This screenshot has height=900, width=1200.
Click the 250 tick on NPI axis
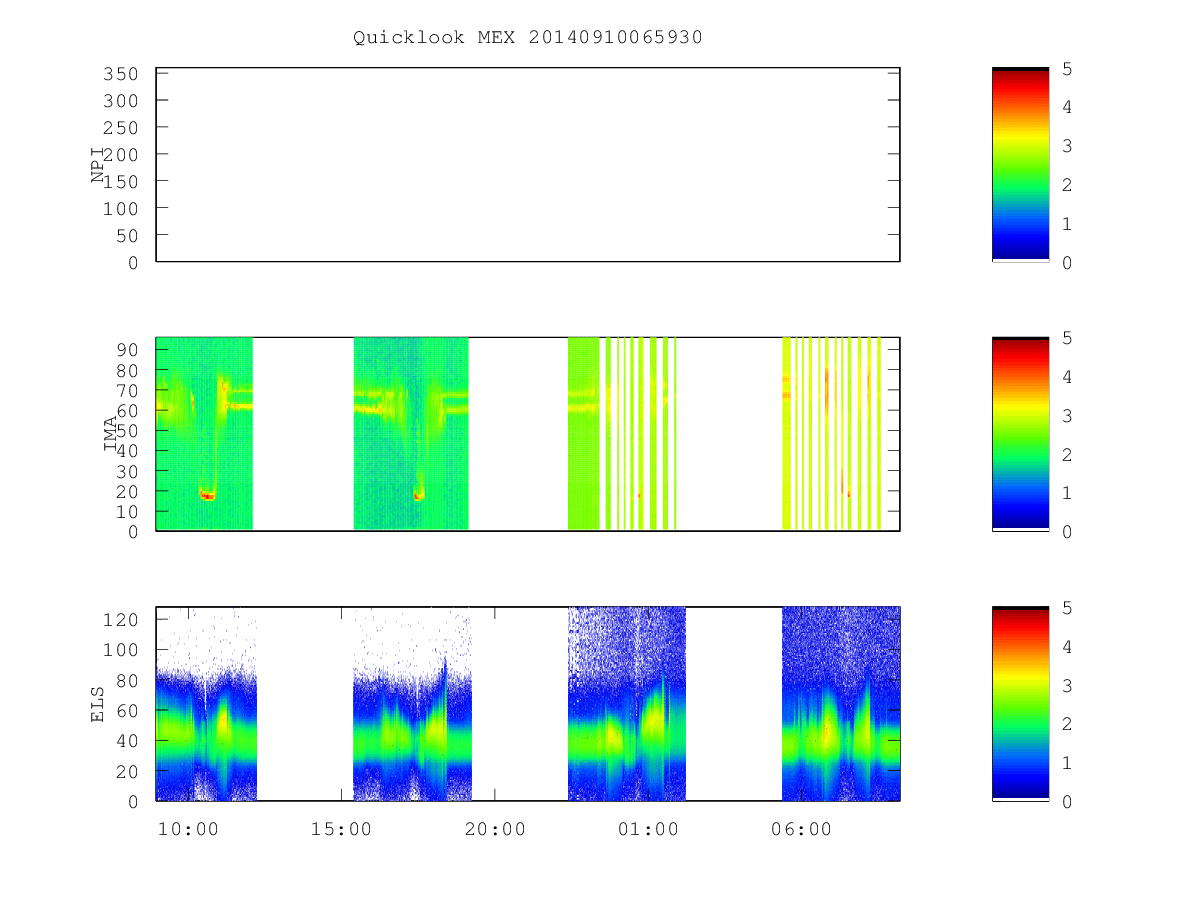[120, 128]
